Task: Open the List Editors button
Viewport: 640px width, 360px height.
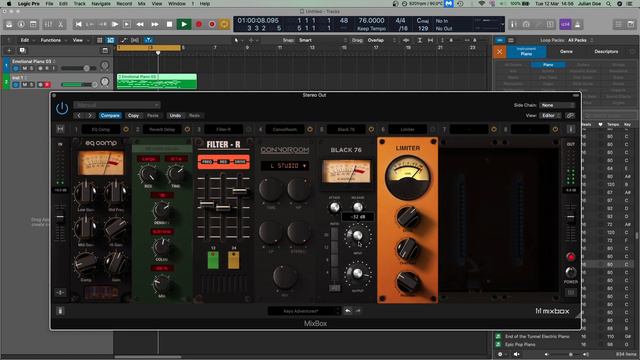Action: (619, 24)
